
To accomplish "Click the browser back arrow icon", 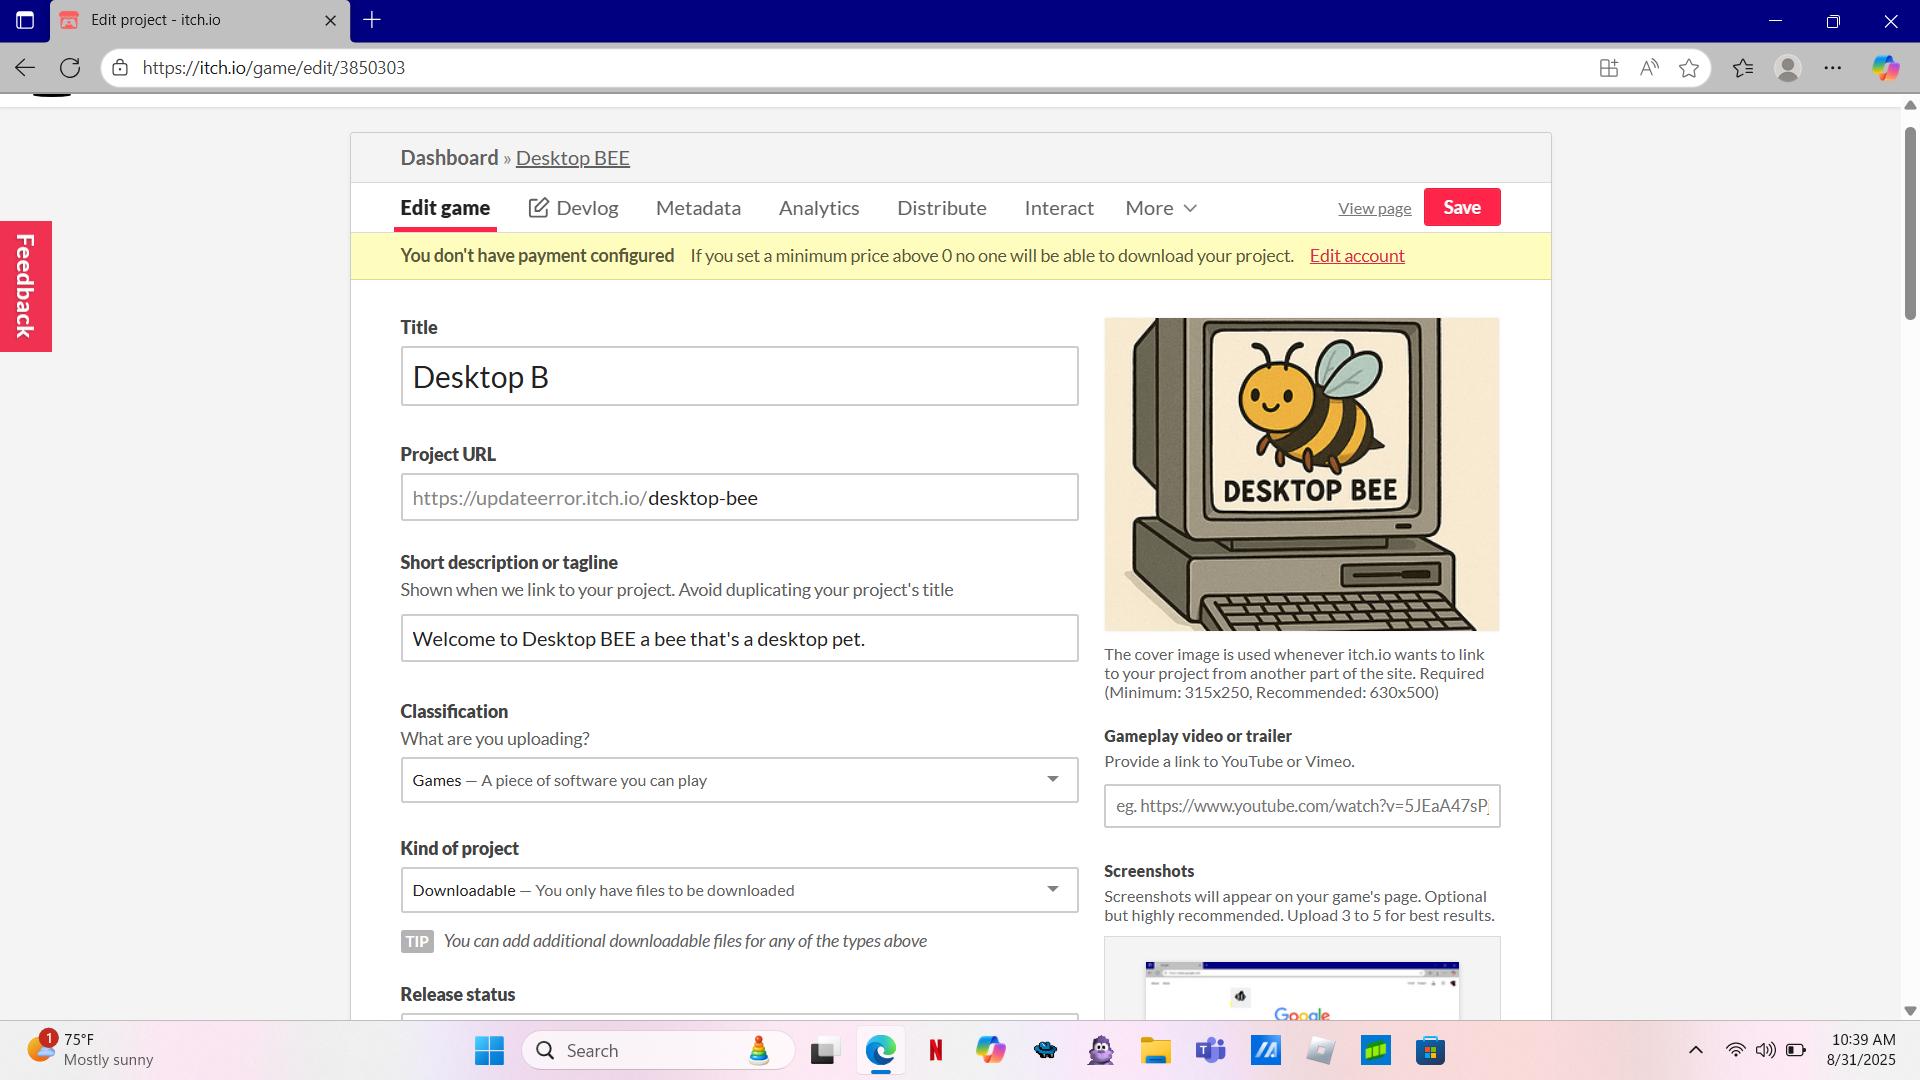I will 25,68.
